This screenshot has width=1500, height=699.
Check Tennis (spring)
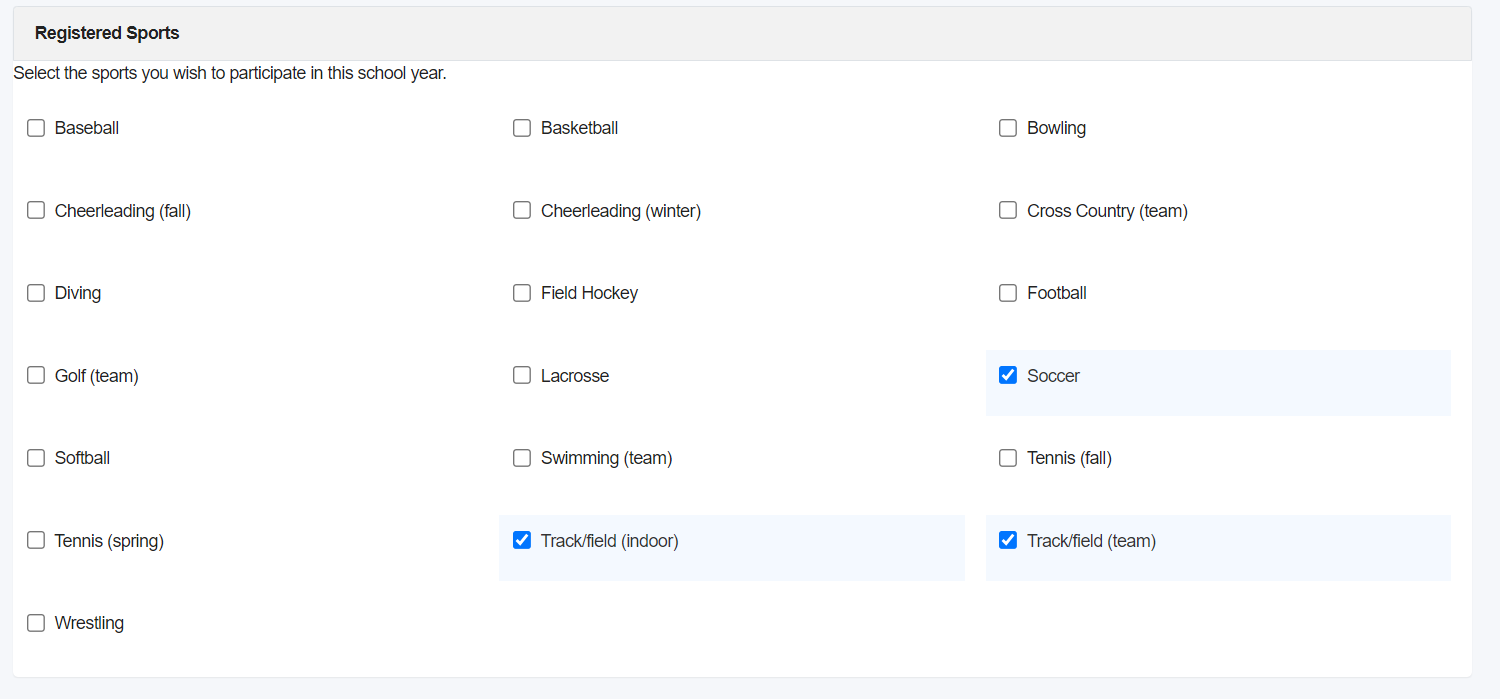(36, 540)
